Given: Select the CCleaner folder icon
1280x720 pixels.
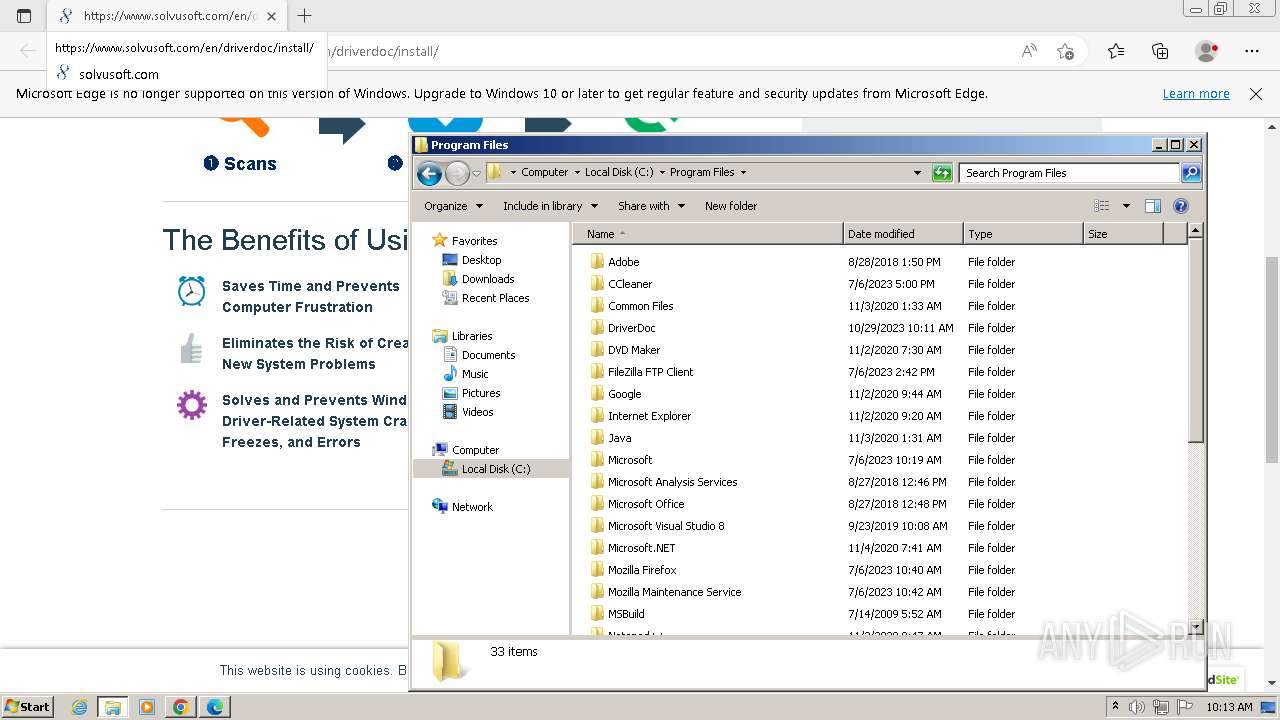Looking at the screenshot, I should pyautogui.click(x=597, y=284).
